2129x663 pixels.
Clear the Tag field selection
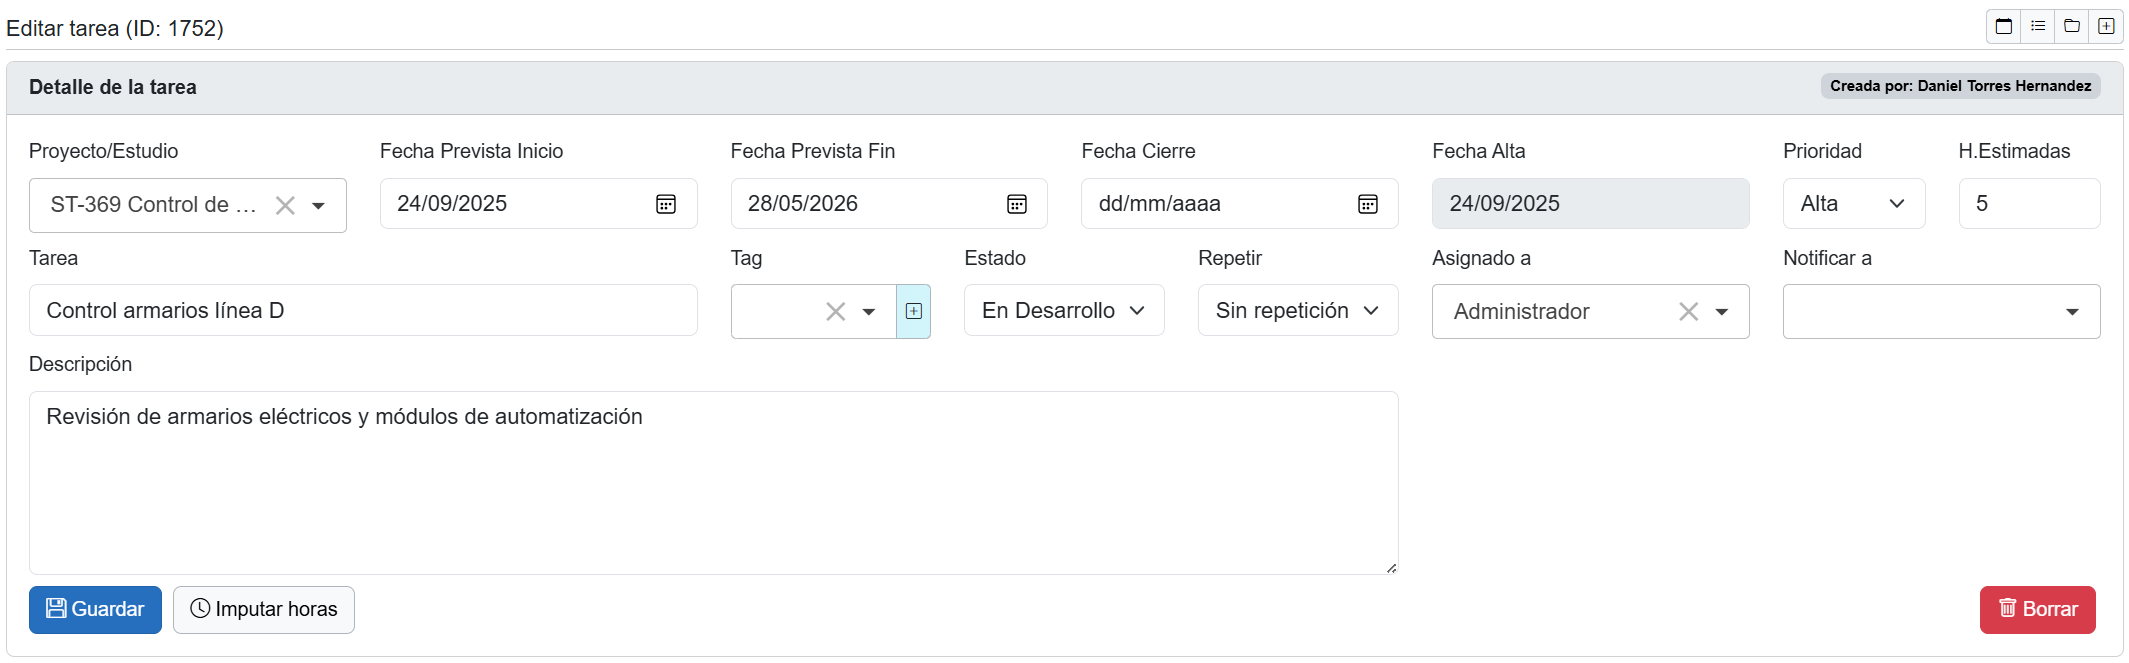(835, 312)
